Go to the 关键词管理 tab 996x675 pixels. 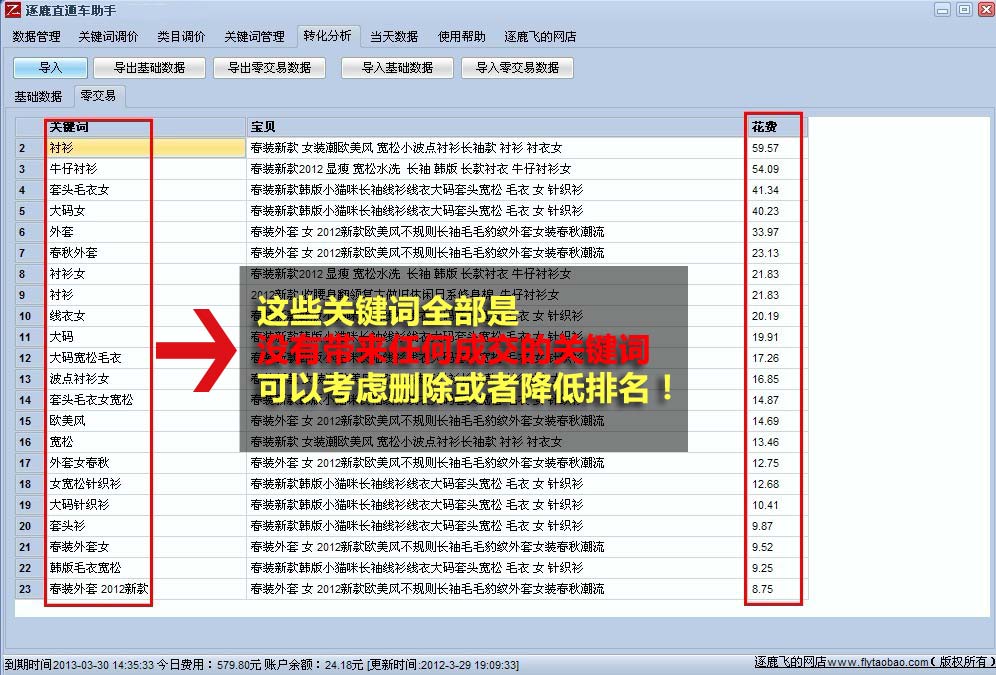pyautogui.click(x=254, y=37)
